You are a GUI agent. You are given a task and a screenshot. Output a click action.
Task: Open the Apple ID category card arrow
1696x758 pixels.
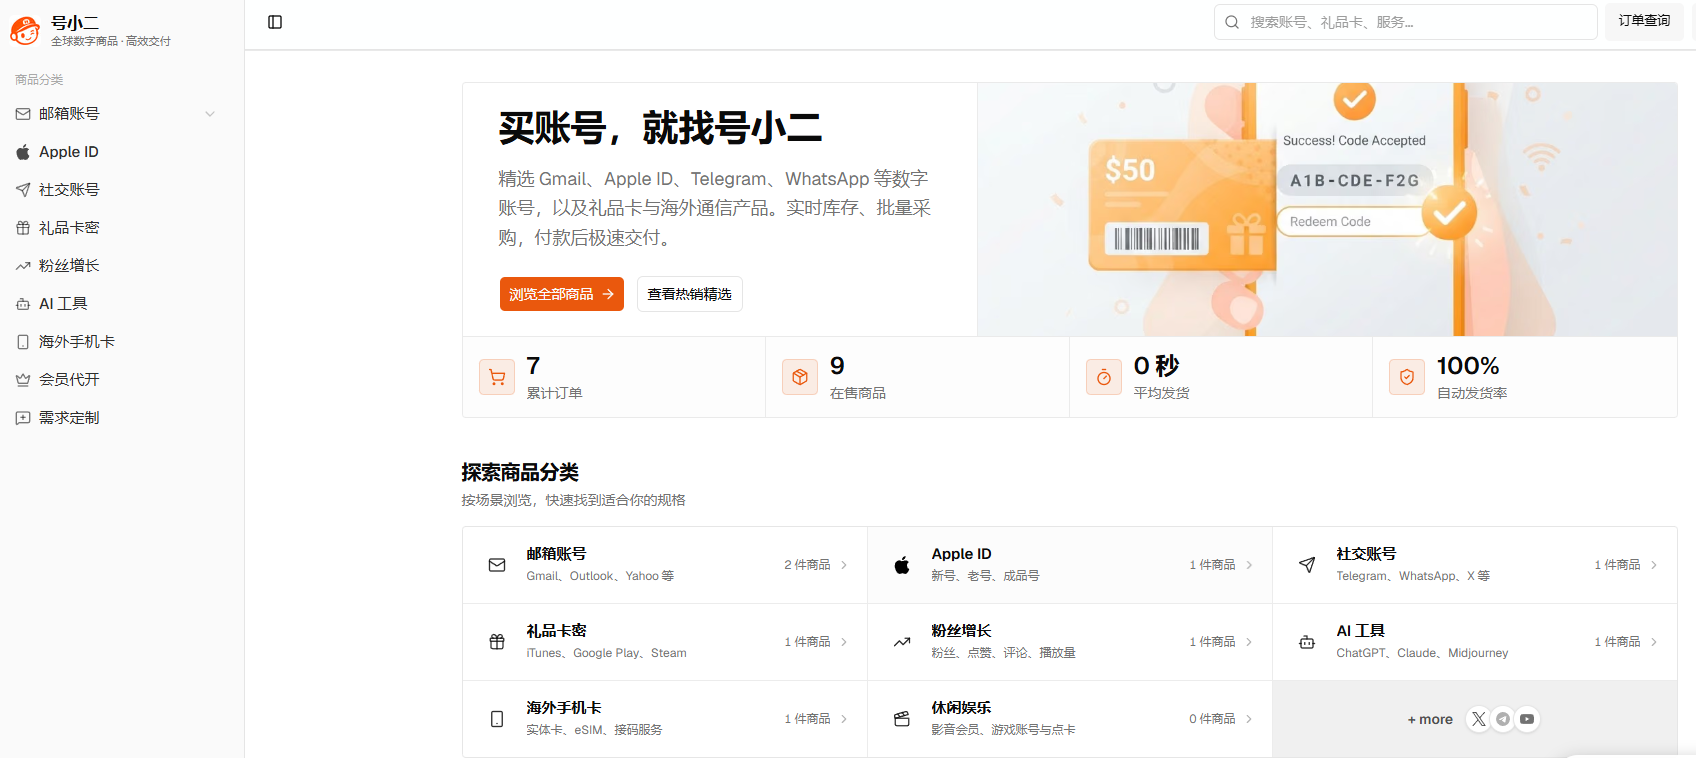point(1249,565)
